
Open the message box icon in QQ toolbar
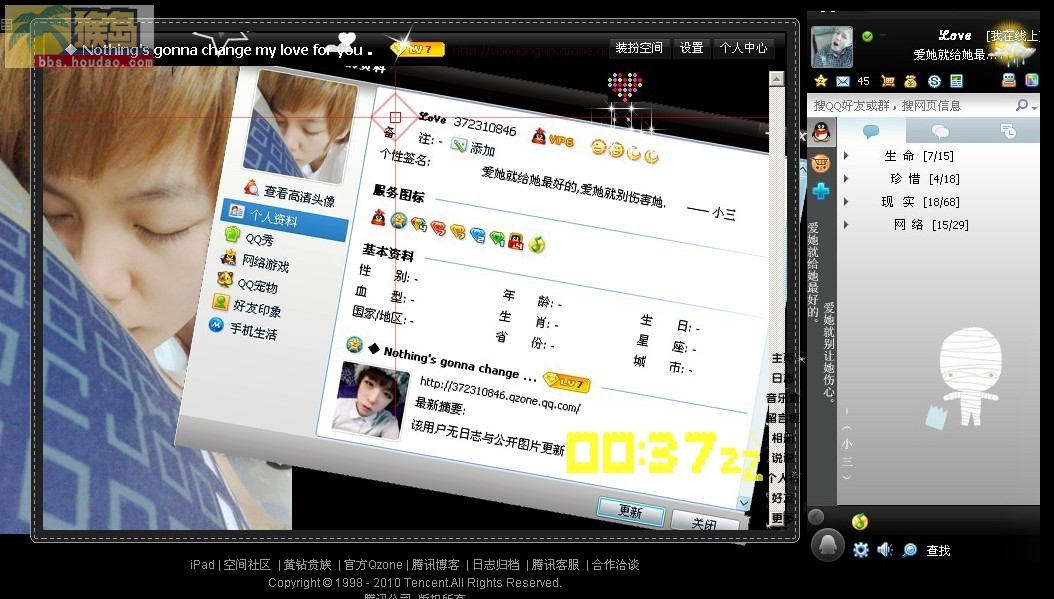(1008, 81)
